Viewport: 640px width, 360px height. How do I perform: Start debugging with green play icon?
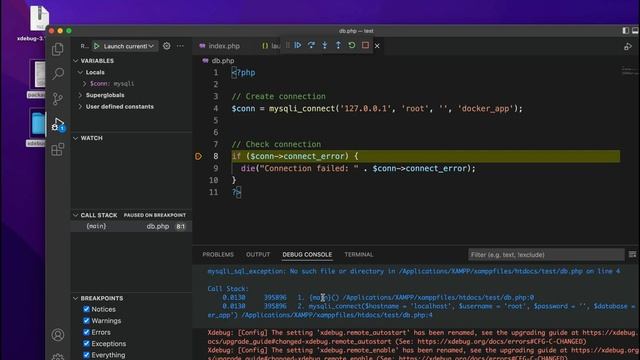96,46
